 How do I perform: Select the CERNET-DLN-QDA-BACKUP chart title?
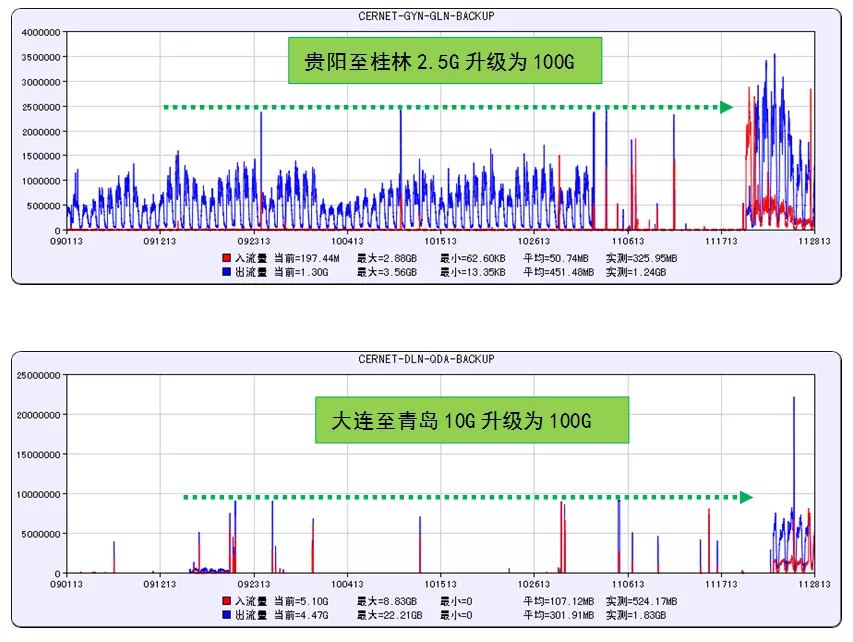[426, 359]
